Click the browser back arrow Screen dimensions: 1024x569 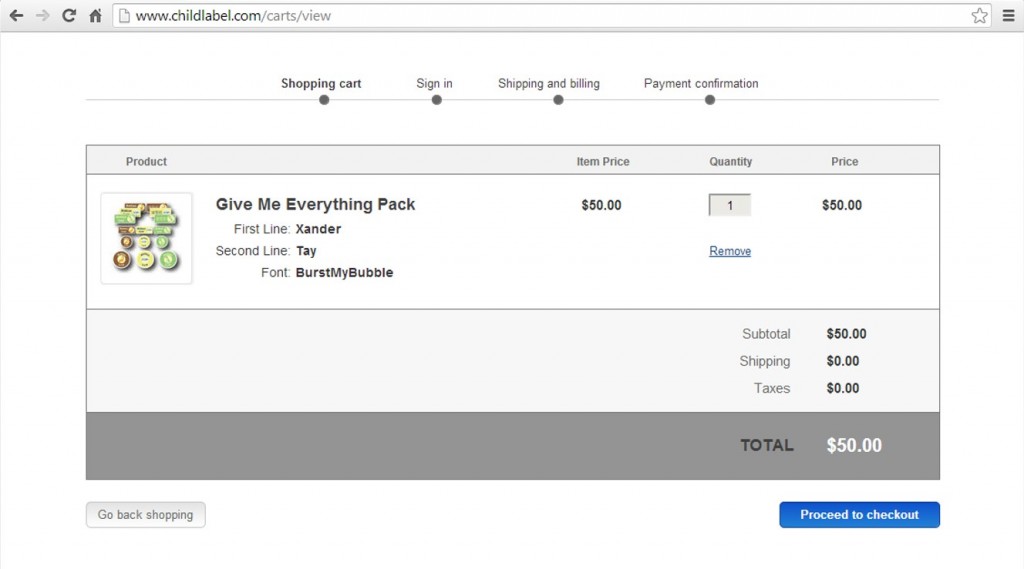[x=16, y=16]
